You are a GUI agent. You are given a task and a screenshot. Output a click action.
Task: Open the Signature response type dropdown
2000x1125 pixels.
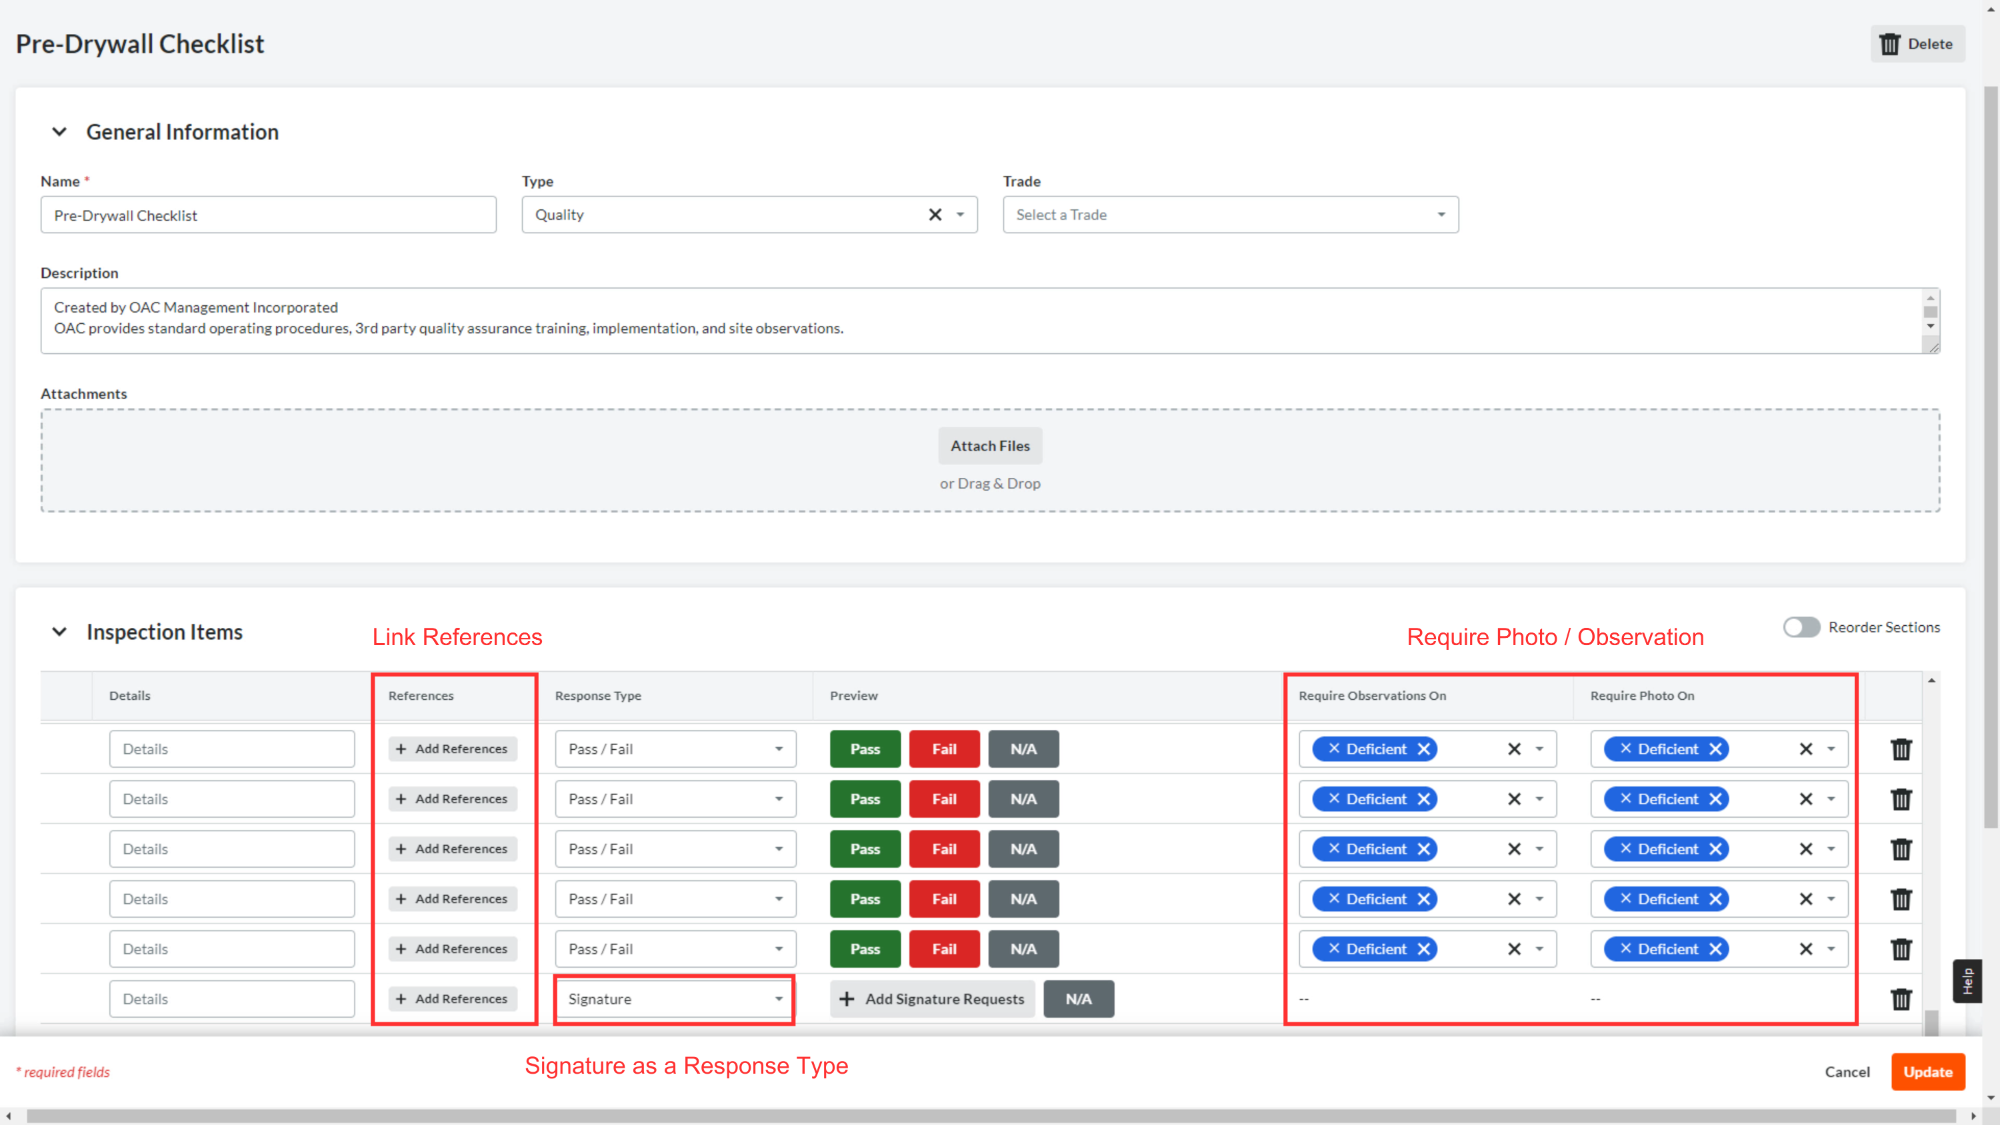pos(675,999)
